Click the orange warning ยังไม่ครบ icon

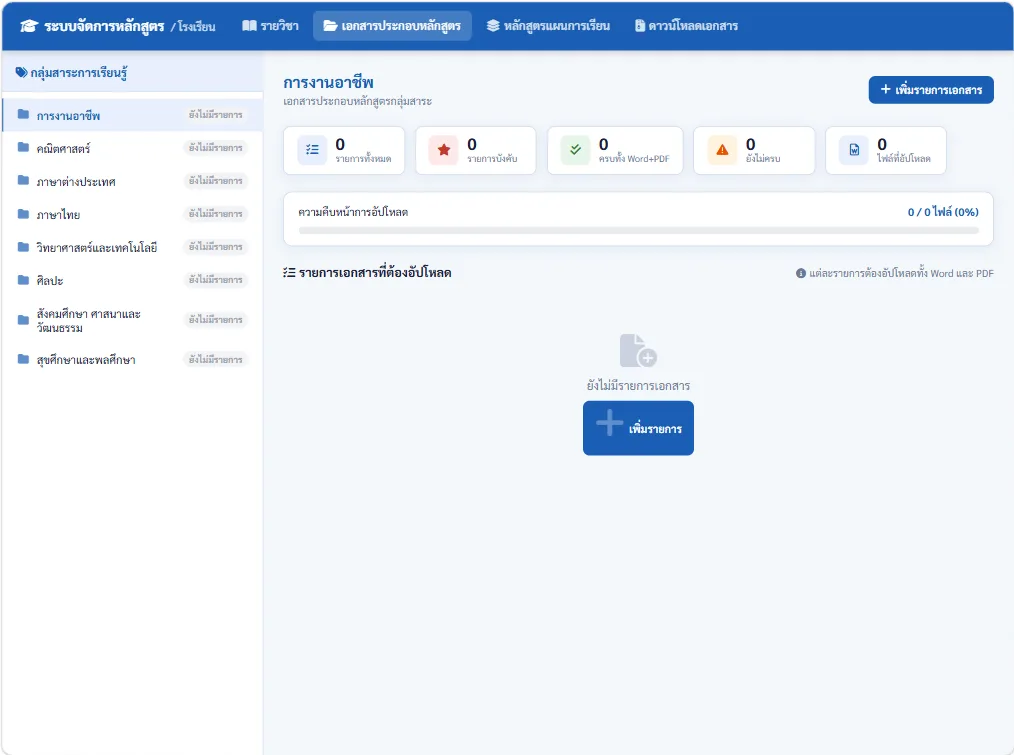point(722,150)
